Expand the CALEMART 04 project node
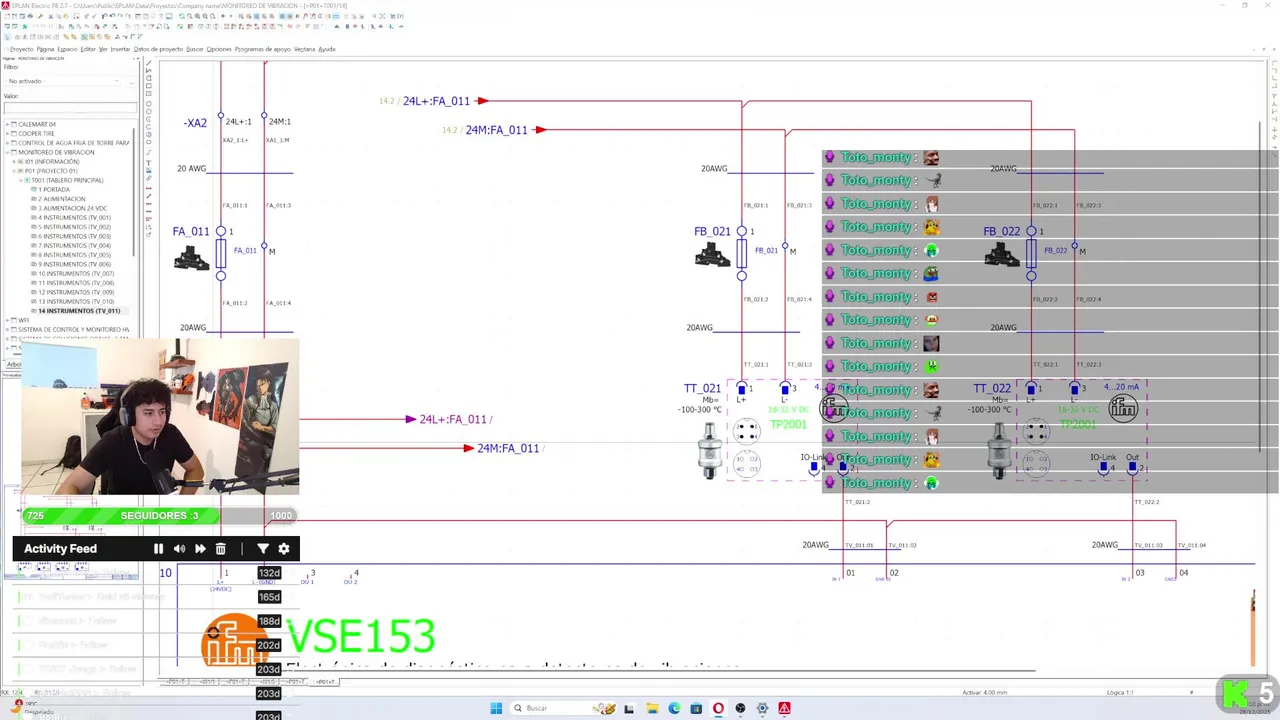The width and height of the screenshot is (1280, 720). (8, 124)
